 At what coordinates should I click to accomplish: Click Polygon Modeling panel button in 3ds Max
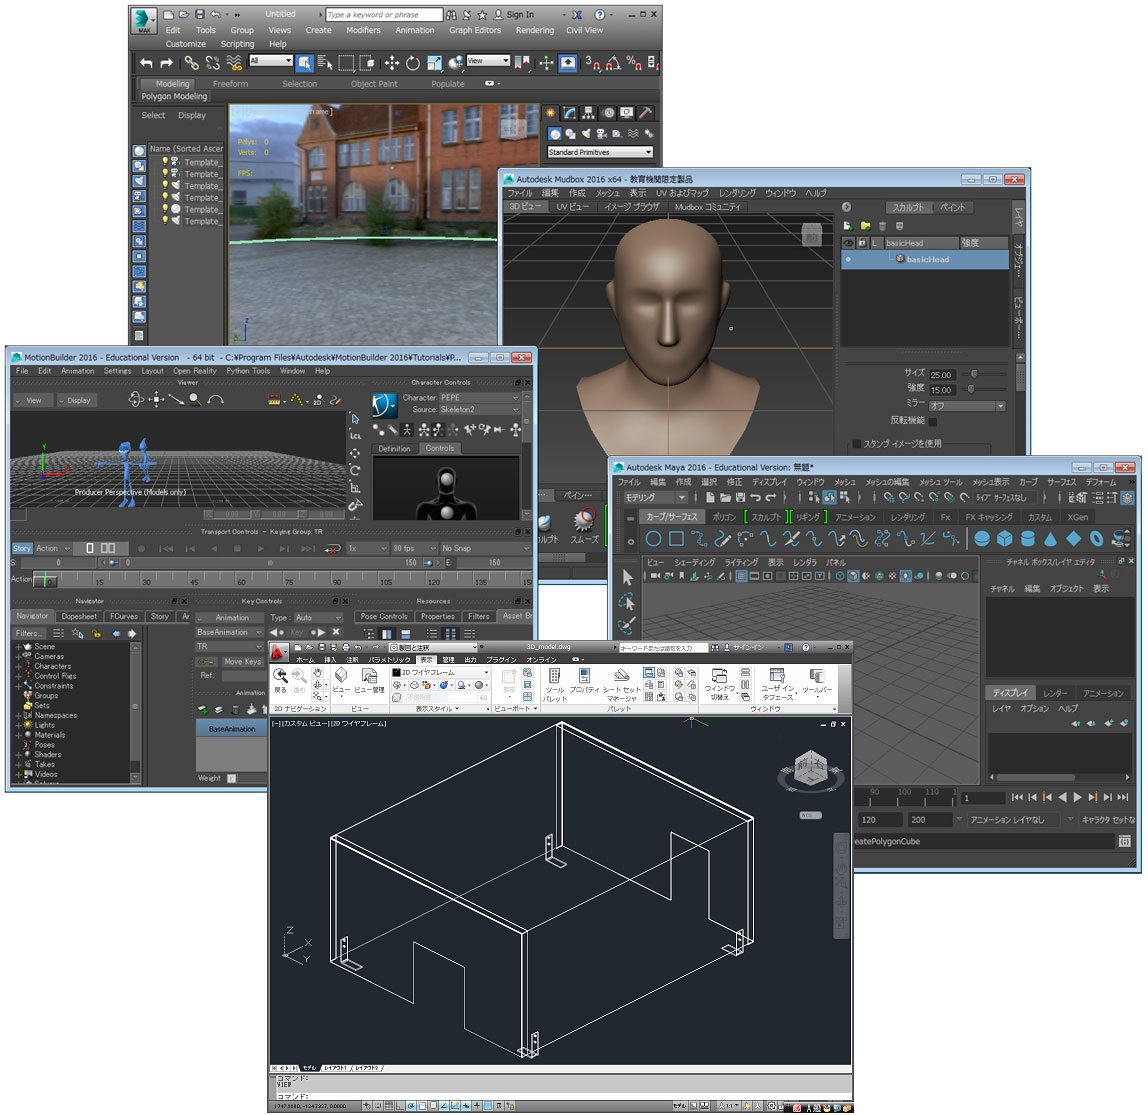(174, 97)
